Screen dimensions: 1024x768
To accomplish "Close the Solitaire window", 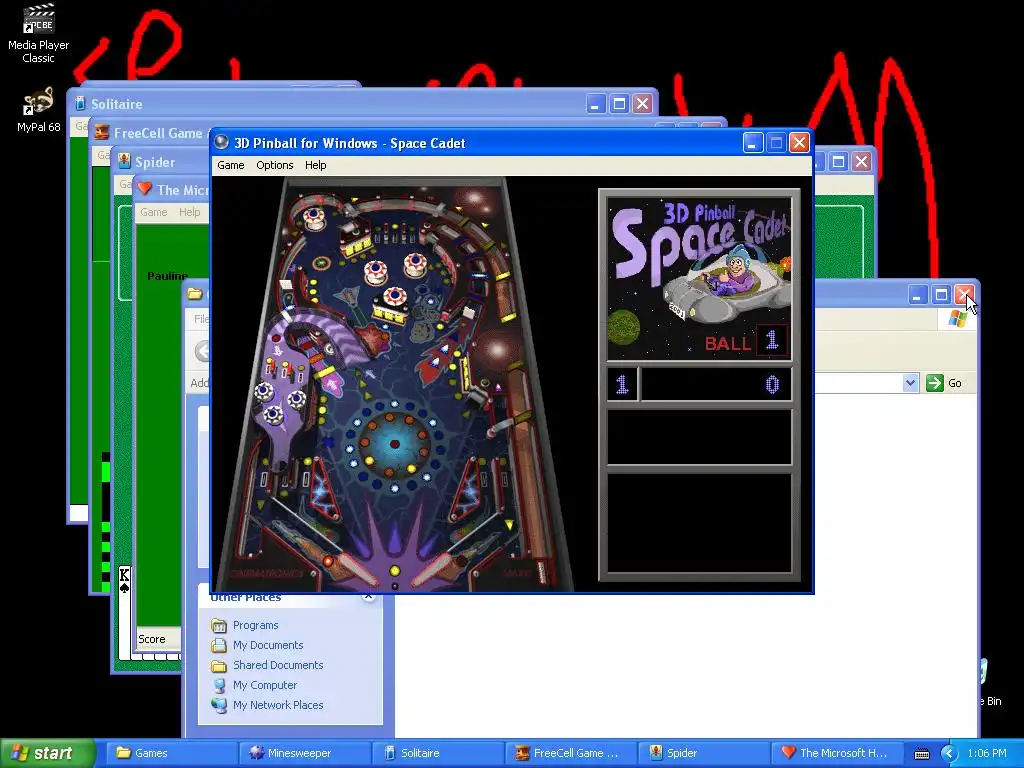I will pos(643,103).
